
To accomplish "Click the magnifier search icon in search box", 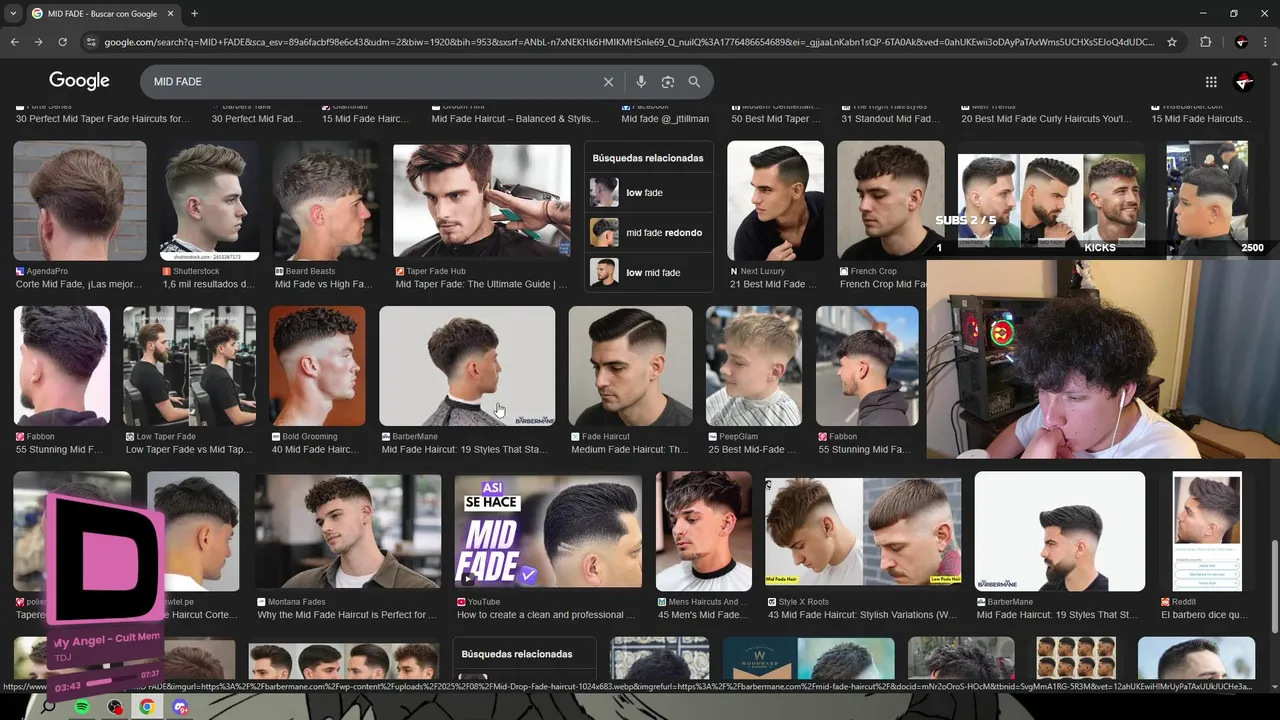I will click(694, 82).
